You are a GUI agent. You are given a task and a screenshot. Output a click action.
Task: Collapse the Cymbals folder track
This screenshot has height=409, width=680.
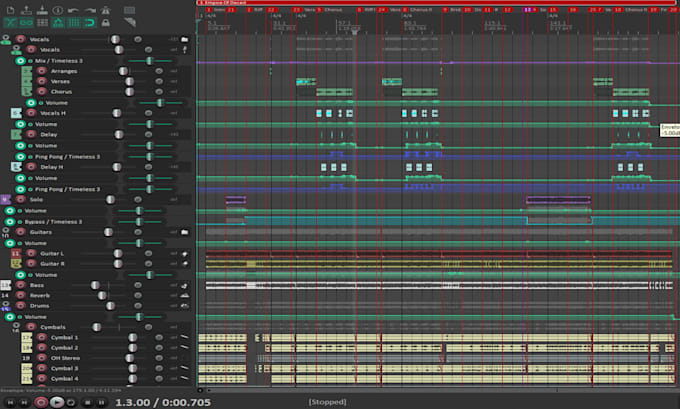pyautogui.click(x=16, y=327)
